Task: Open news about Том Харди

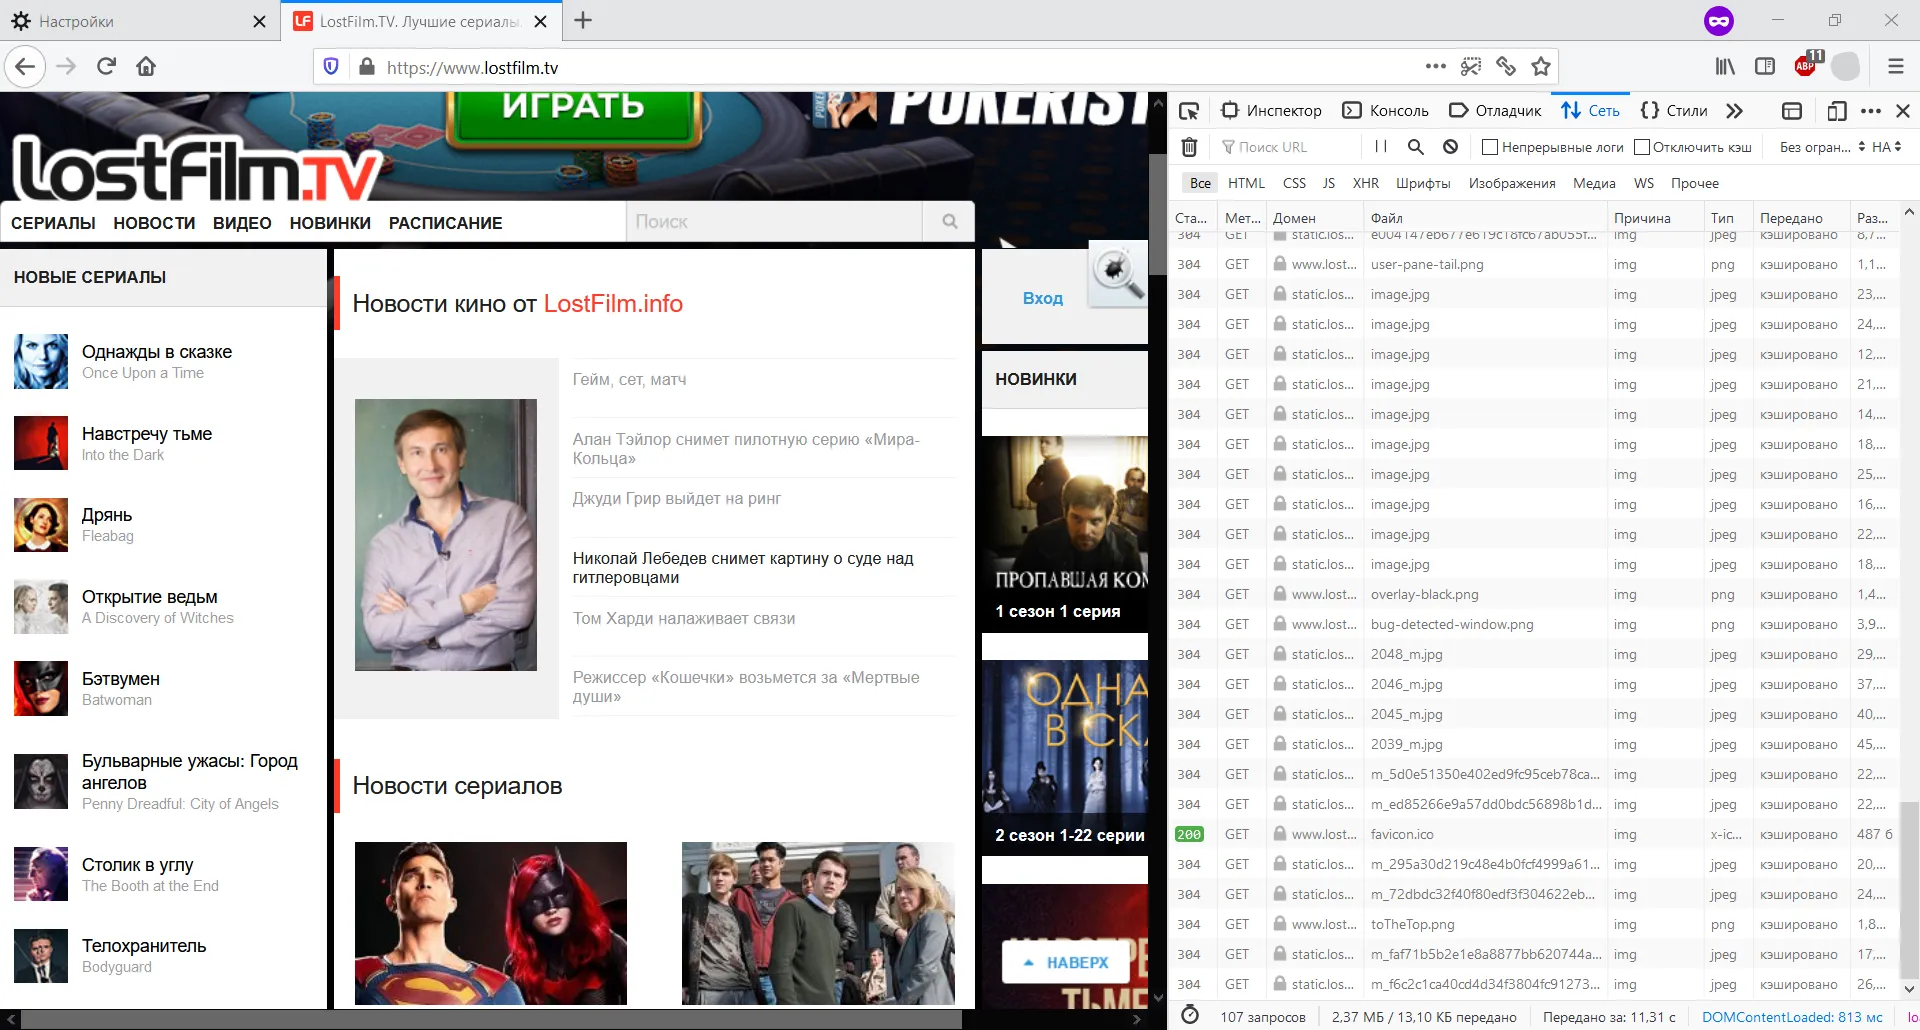Action: [684, 618]
